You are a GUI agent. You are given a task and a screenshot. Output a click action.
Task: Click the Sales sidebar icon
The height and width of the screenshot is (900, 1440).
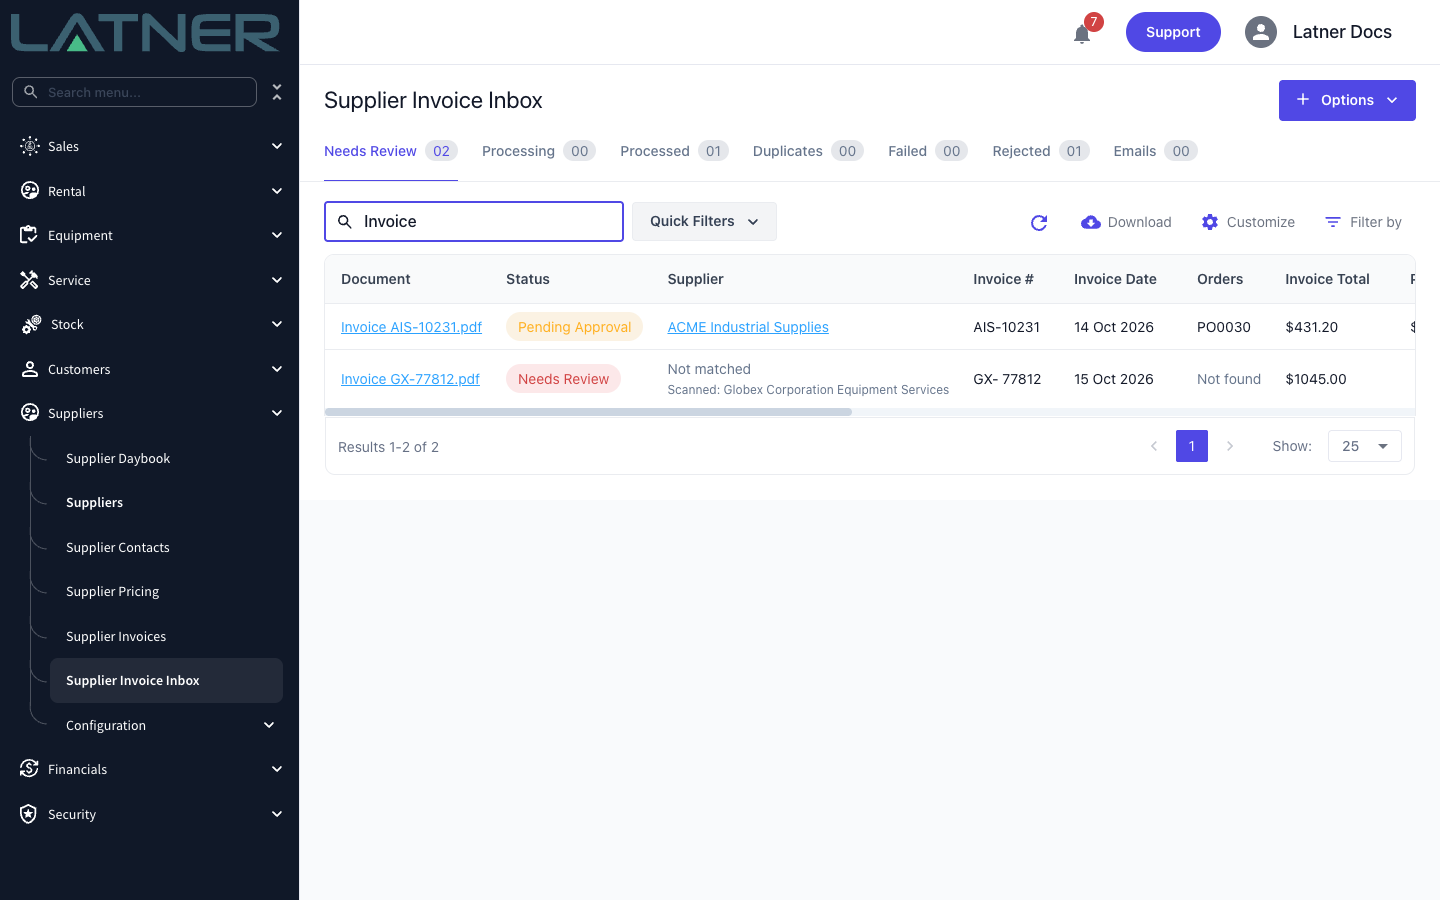click(x=30, y=146)
